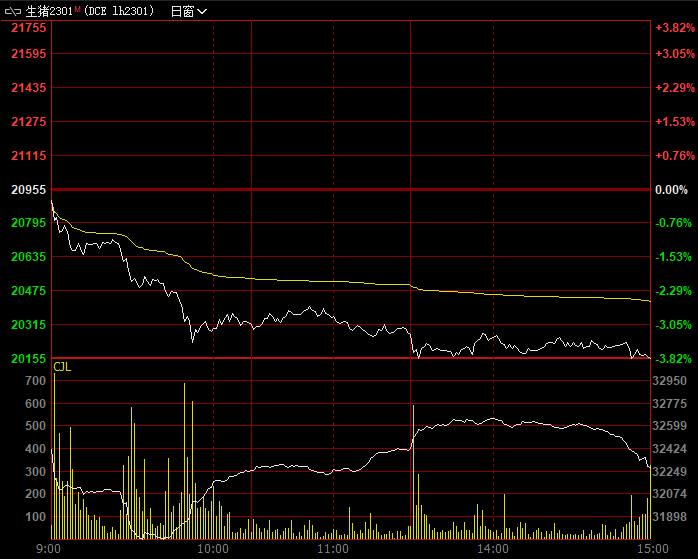Click the 11:00 time axis label
The image size is (698, 559).
(x=333, y=549)
